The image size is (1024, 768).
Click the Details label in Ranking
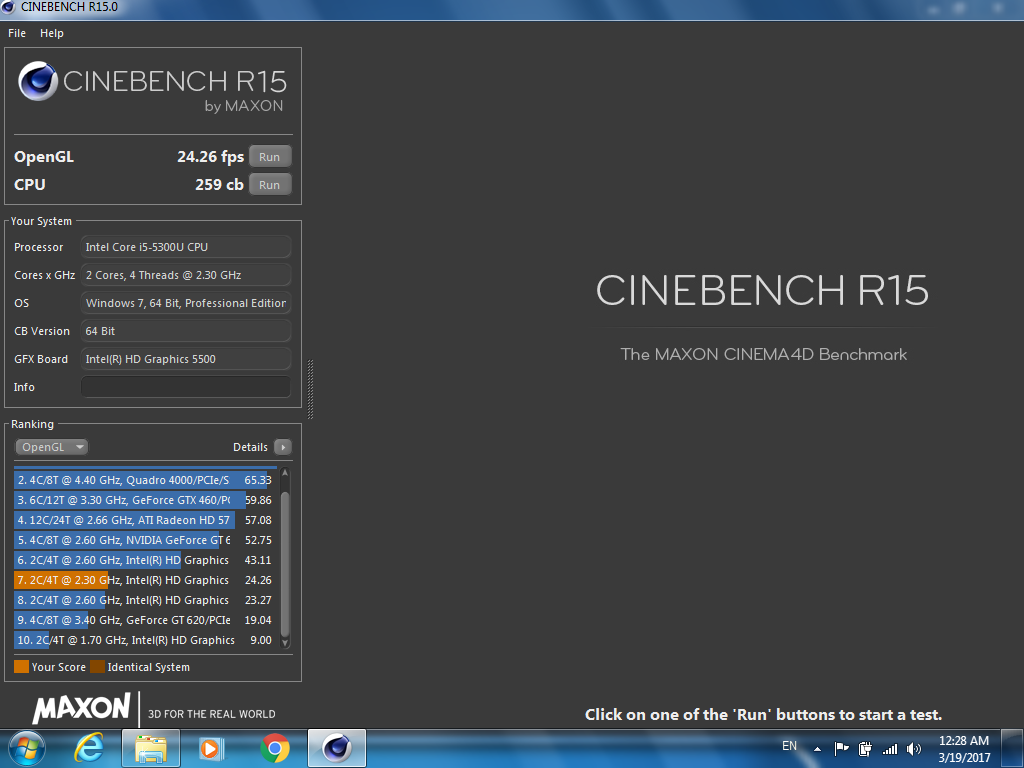[x=250, y=447]
